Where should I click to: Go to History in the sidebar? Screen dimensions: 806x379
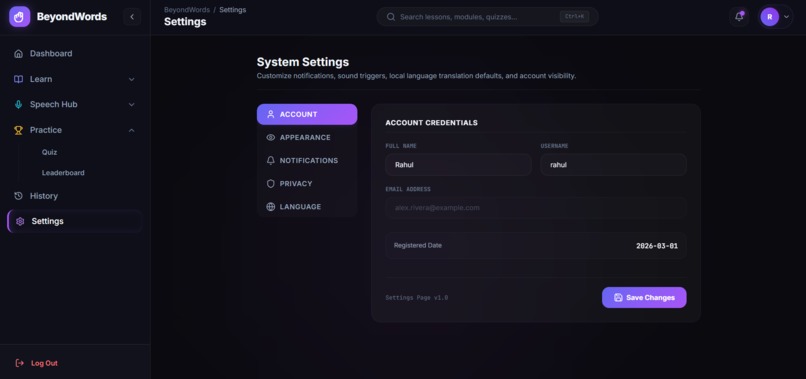75,196
